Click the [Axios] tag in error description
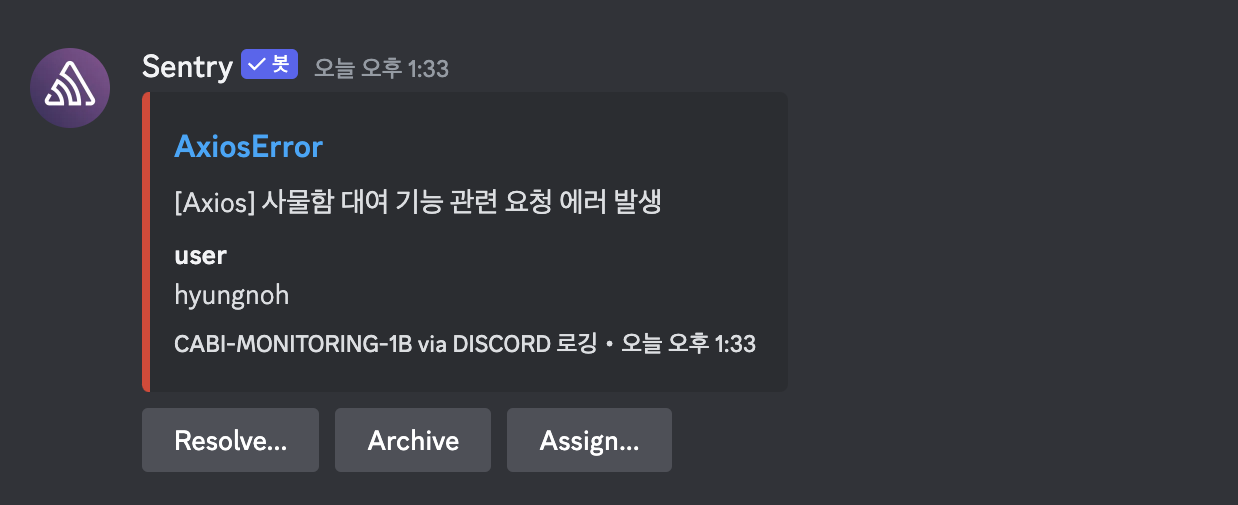Viewport: 1238px width, 505px height. point(214,202)
